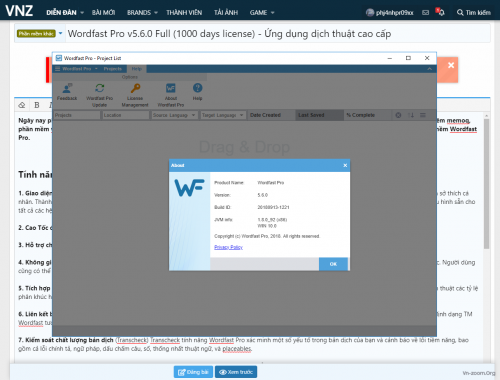Viewport: 500px width, 380px height.
Task: Select the Help tab in Wordfast
Action: (137, 69)
